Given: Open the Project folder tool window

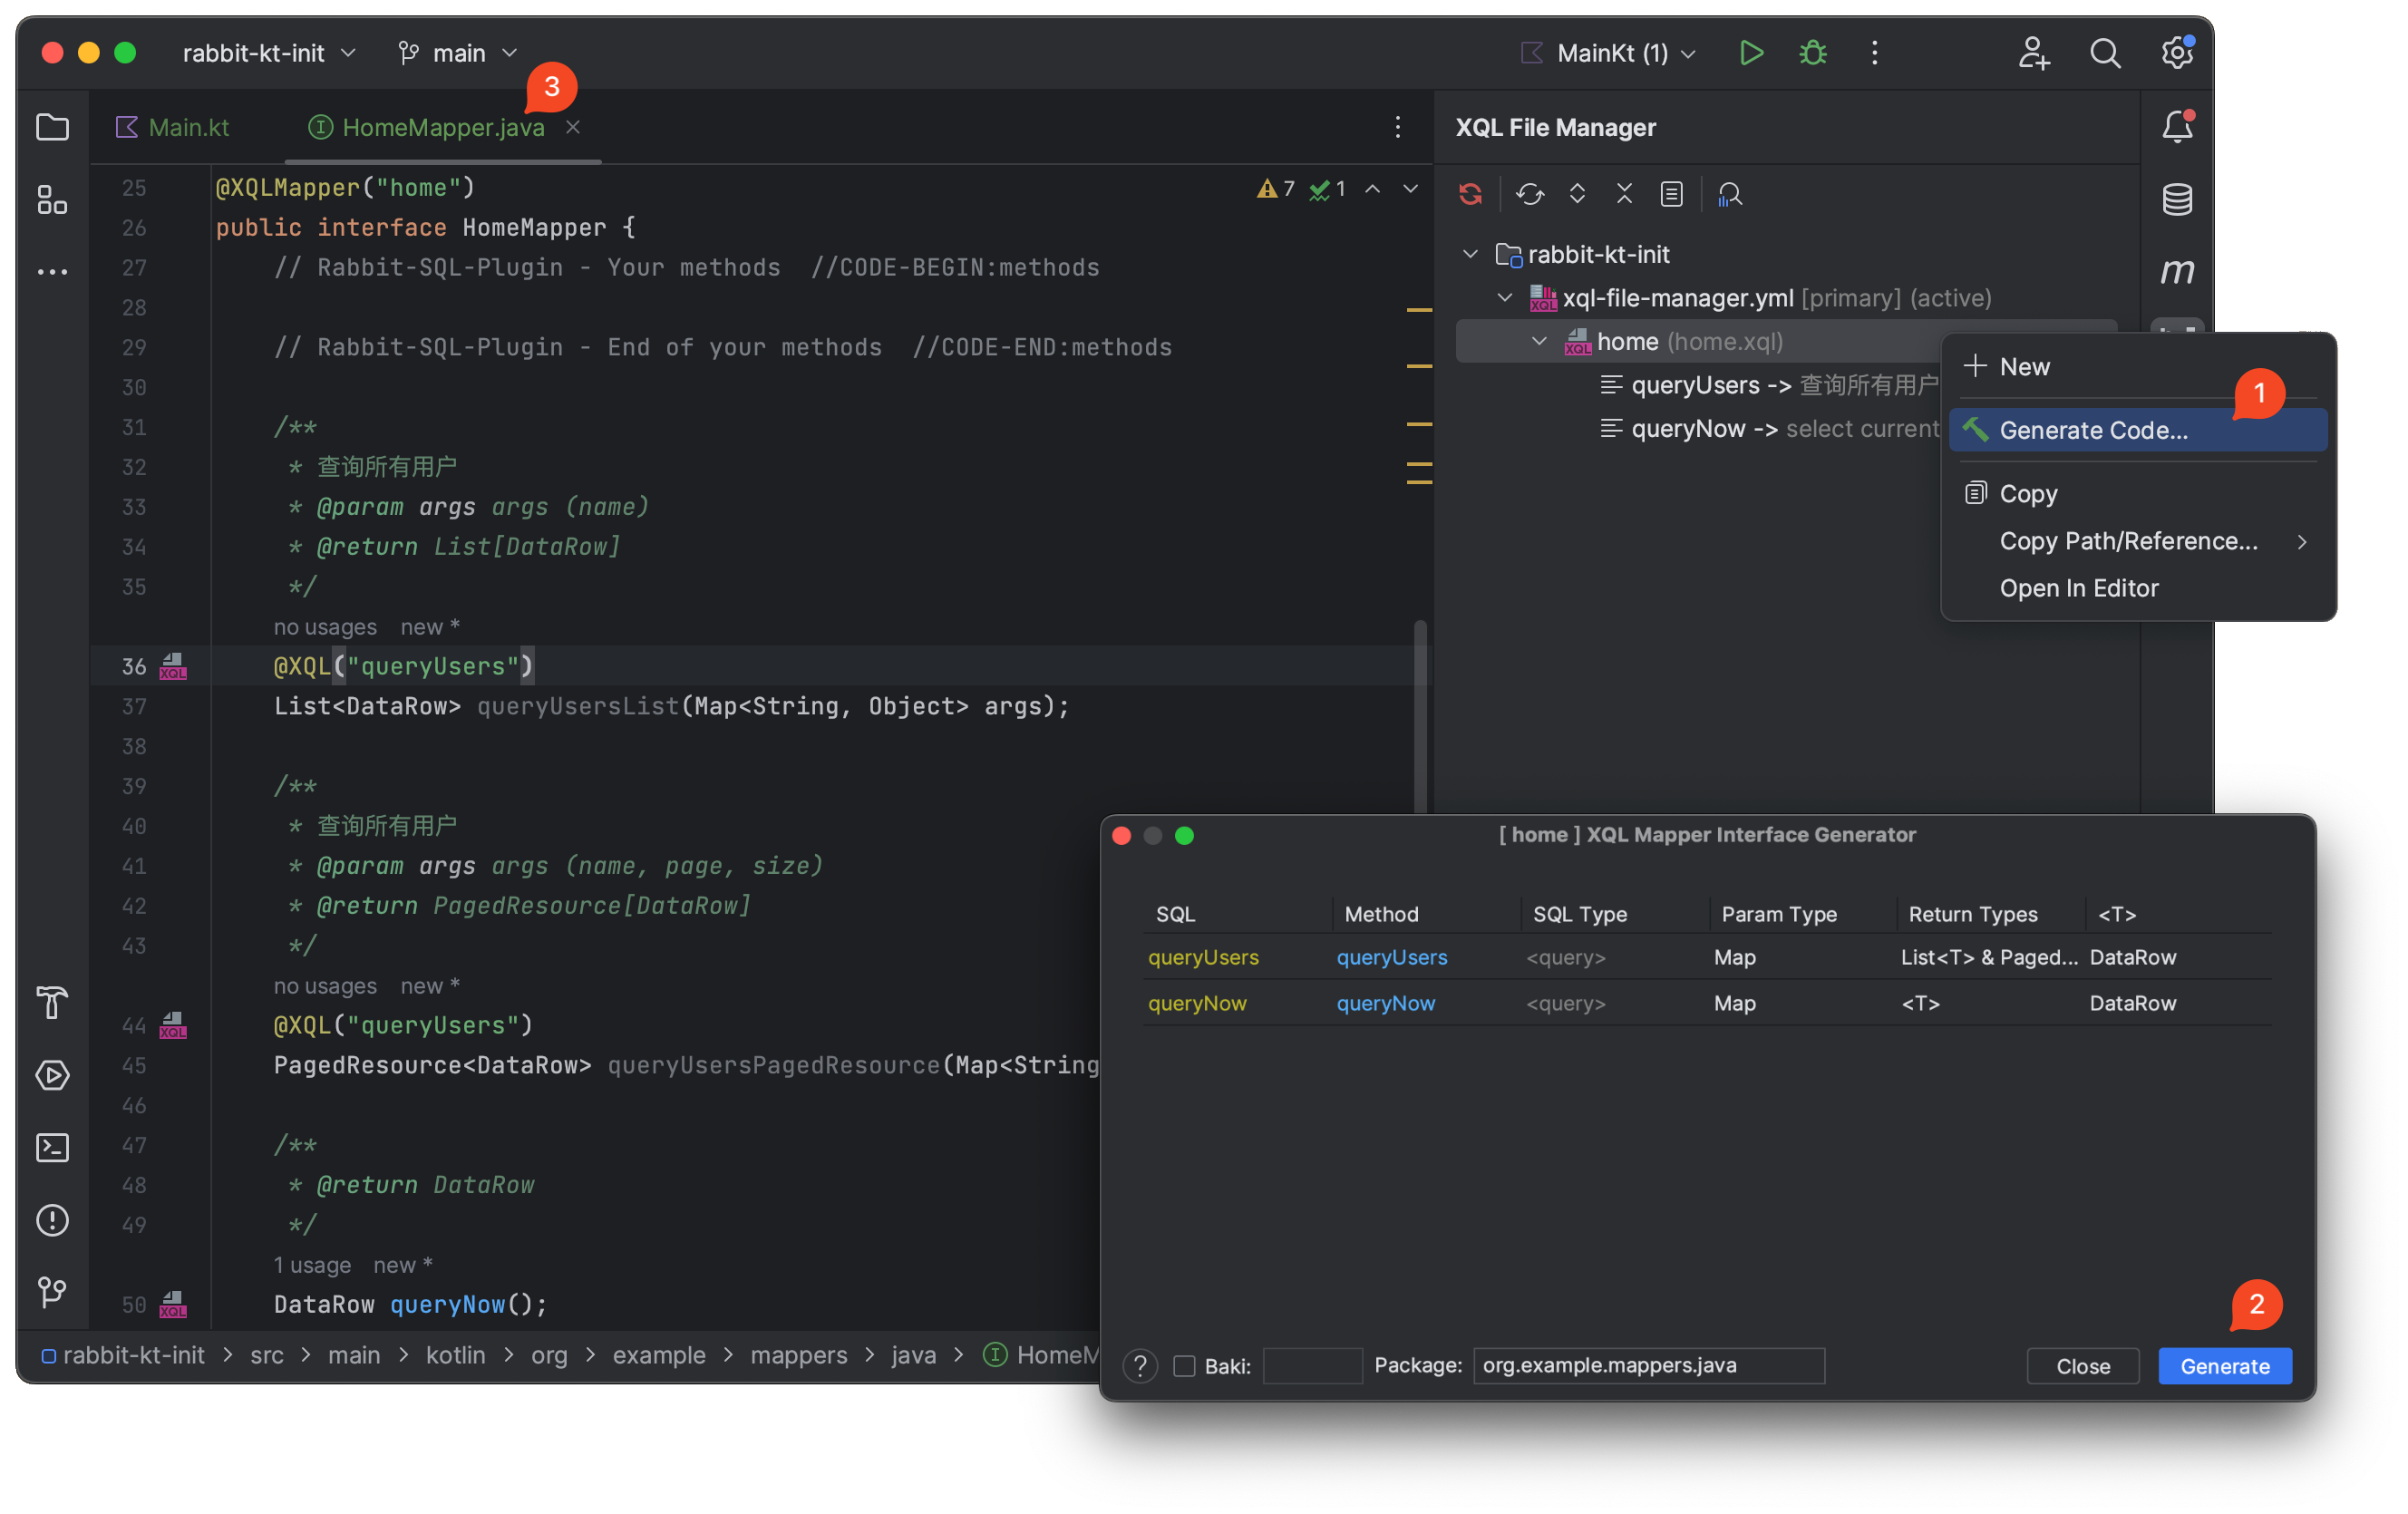Looking at the screenshot, I should (x=52, y=127).
